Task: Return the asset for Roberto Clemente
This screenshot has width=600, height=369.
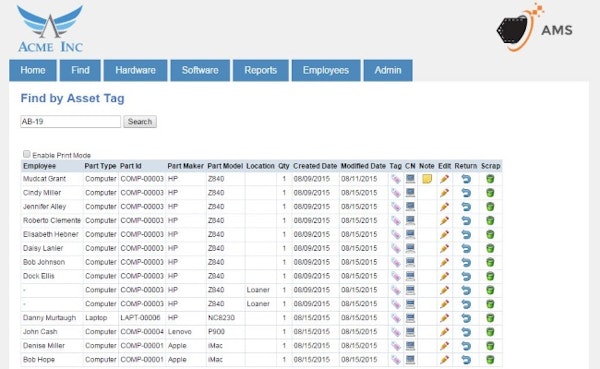Action: point(466,220)
